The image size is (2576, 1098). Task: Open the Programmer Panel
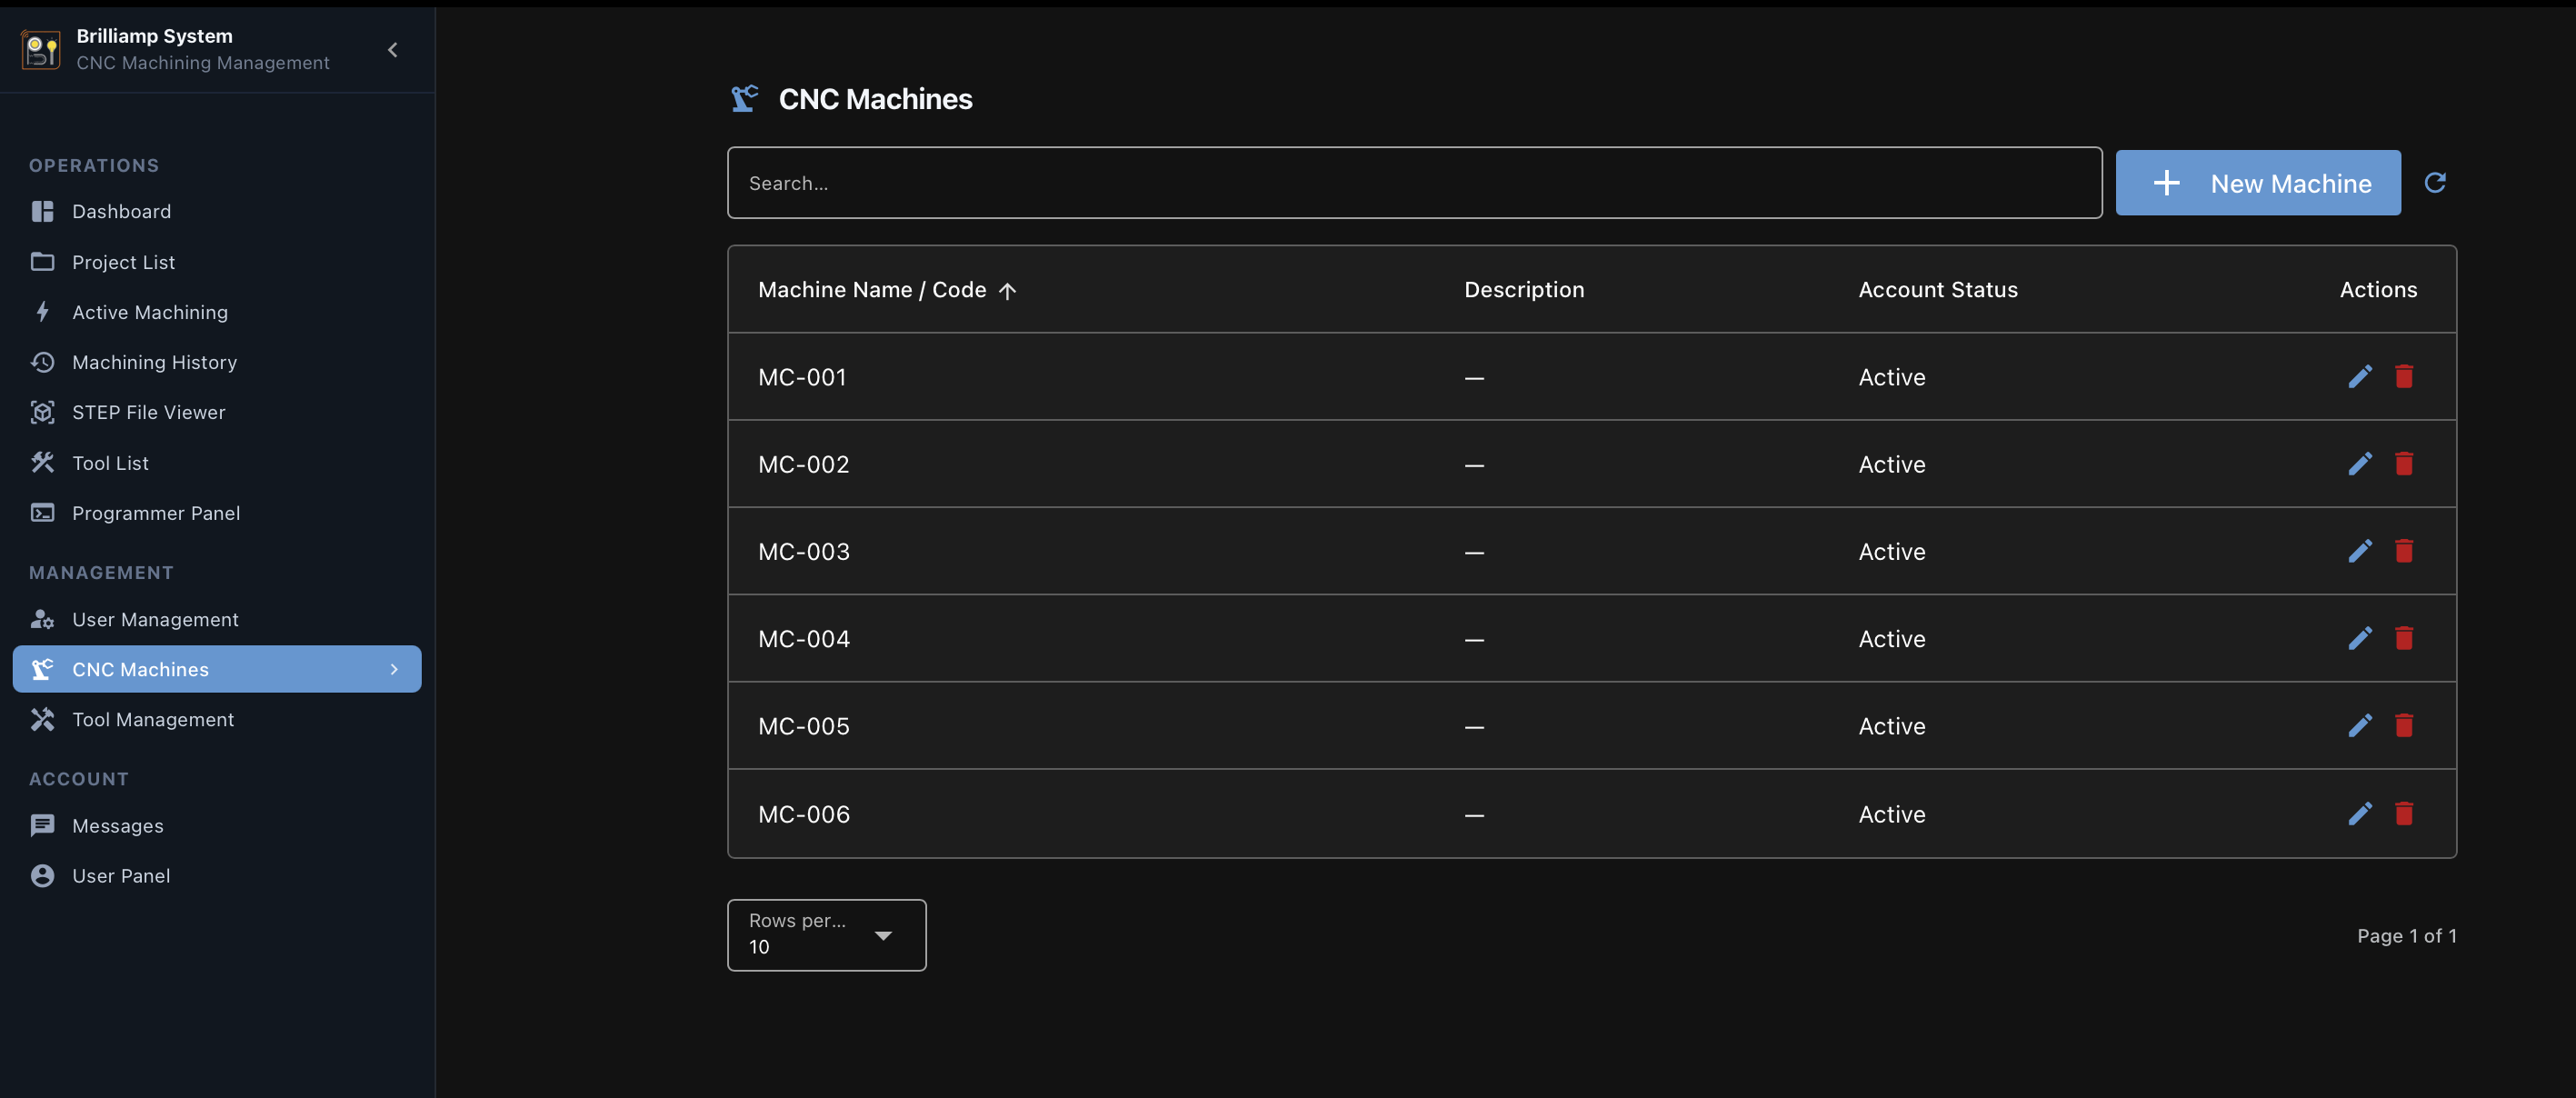pyautogui.click(x=217, y=513)
